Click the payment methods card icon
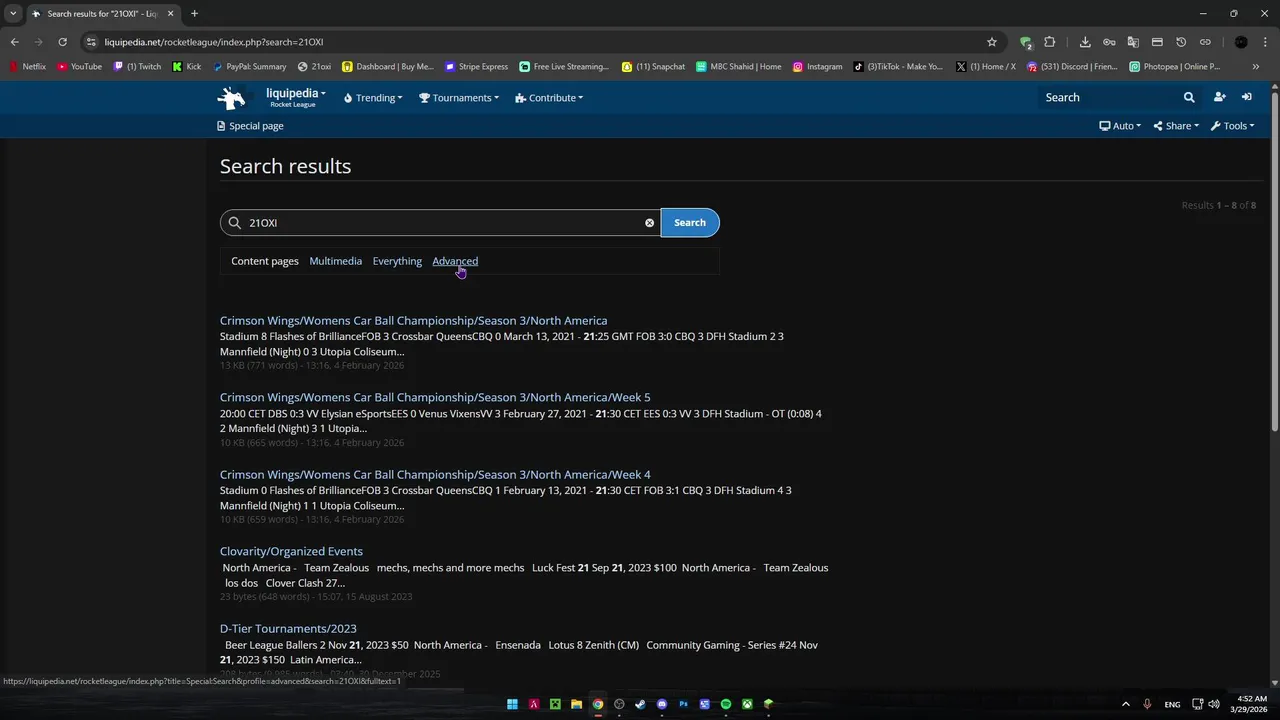The width and height of the screenshot is (1280, 720). pos(1157,42)
